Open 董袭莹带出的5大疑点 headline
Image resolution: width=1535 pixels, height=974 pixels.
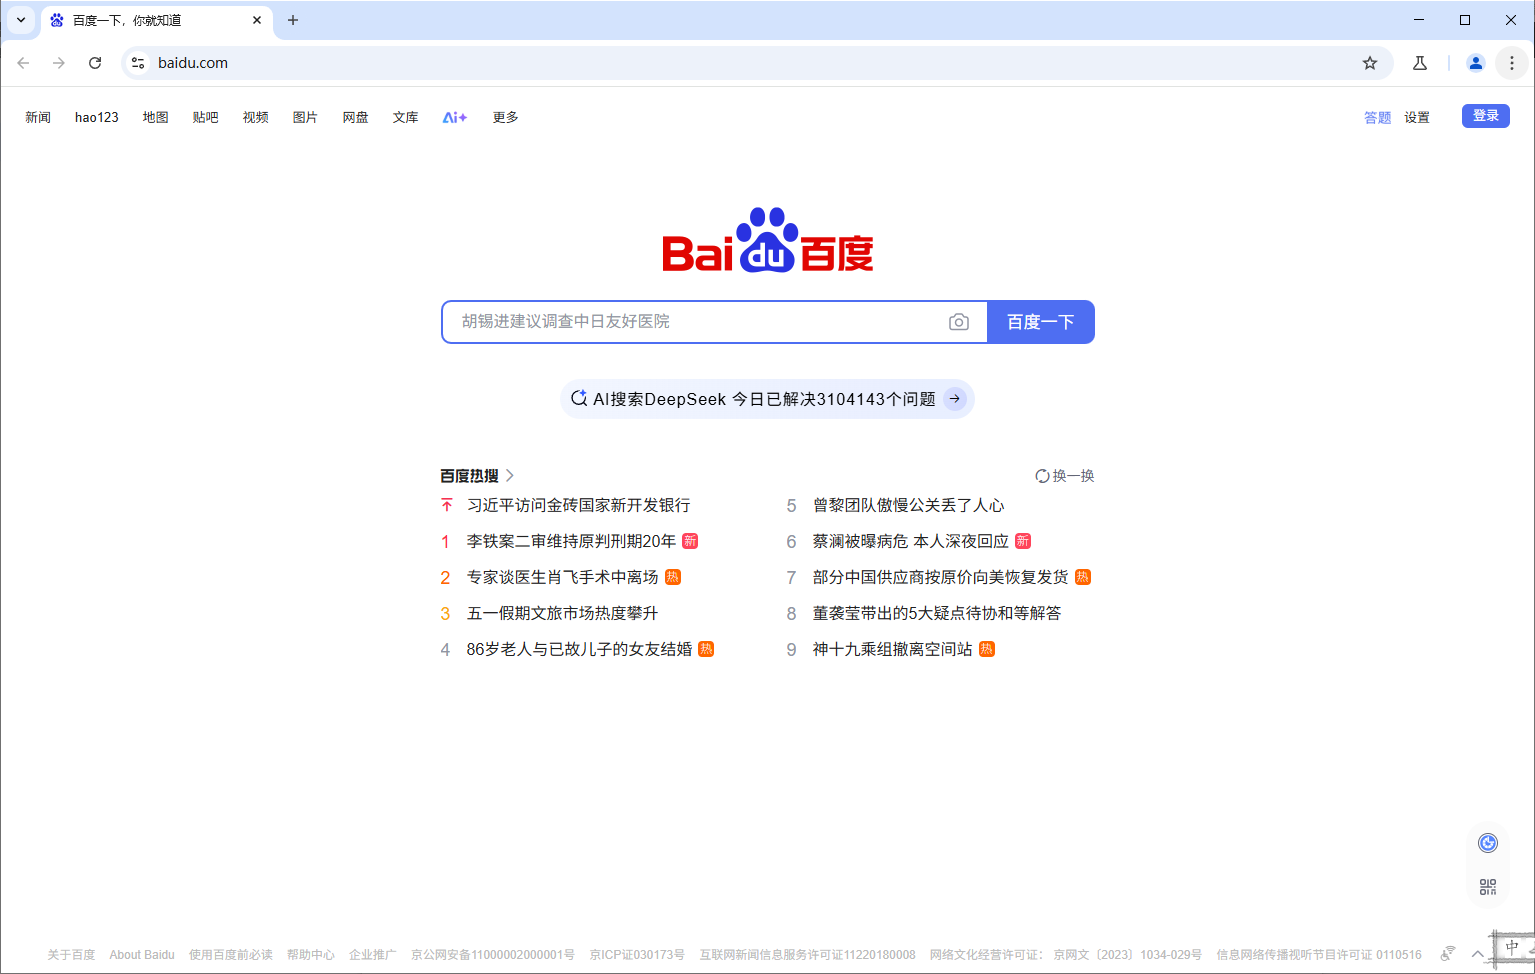937,613
